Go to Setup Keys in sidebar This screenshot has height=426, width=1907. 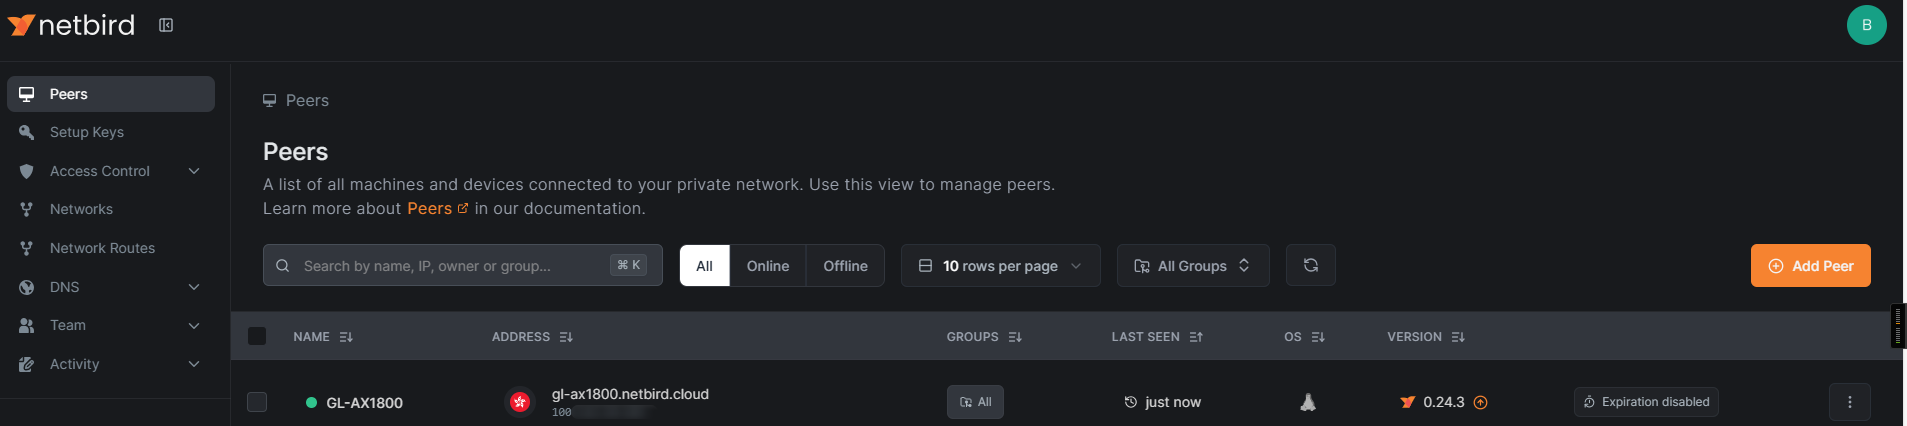(87, 132)
